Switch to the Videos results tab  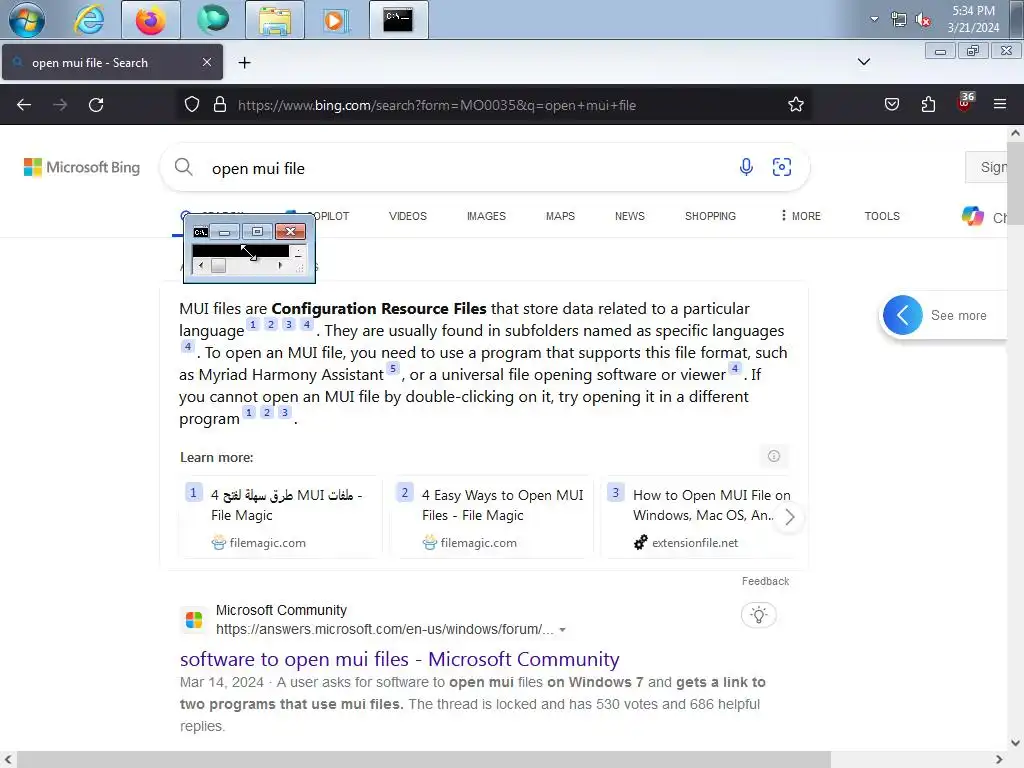click(x=408, y=216)
